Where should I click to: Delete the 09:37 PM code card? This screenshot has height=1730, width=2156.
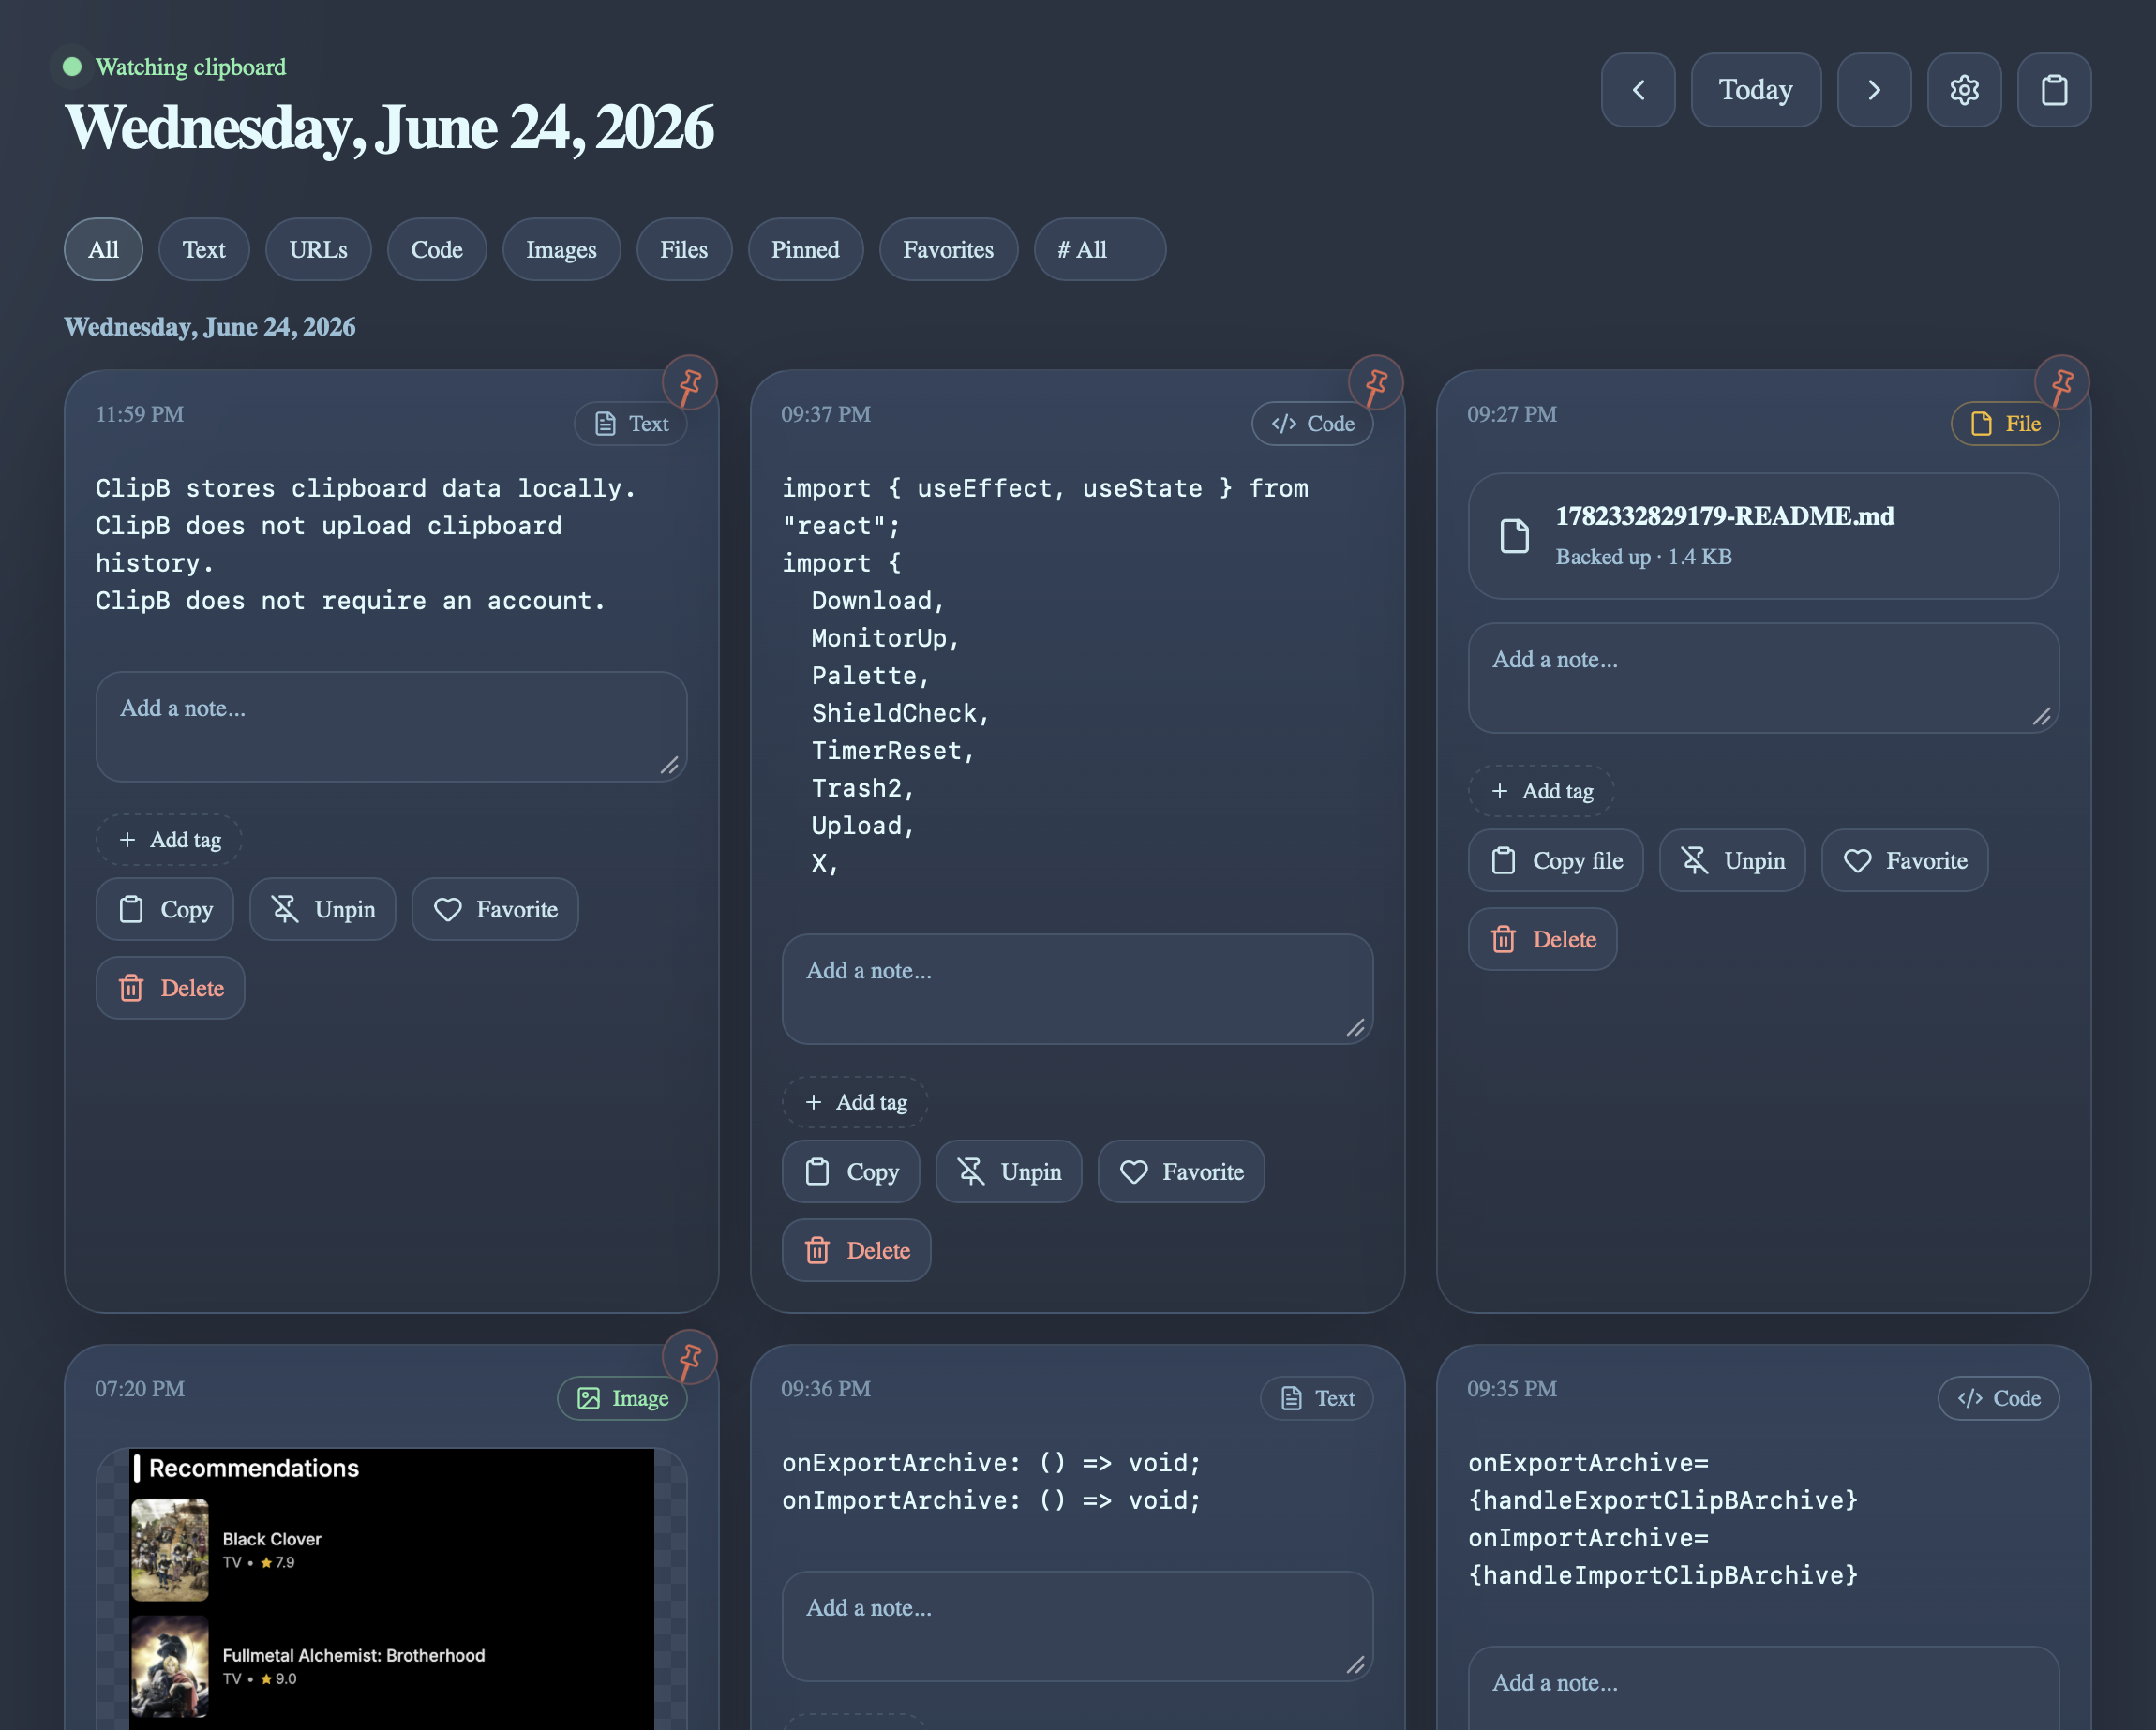(x=856, y=1250)
